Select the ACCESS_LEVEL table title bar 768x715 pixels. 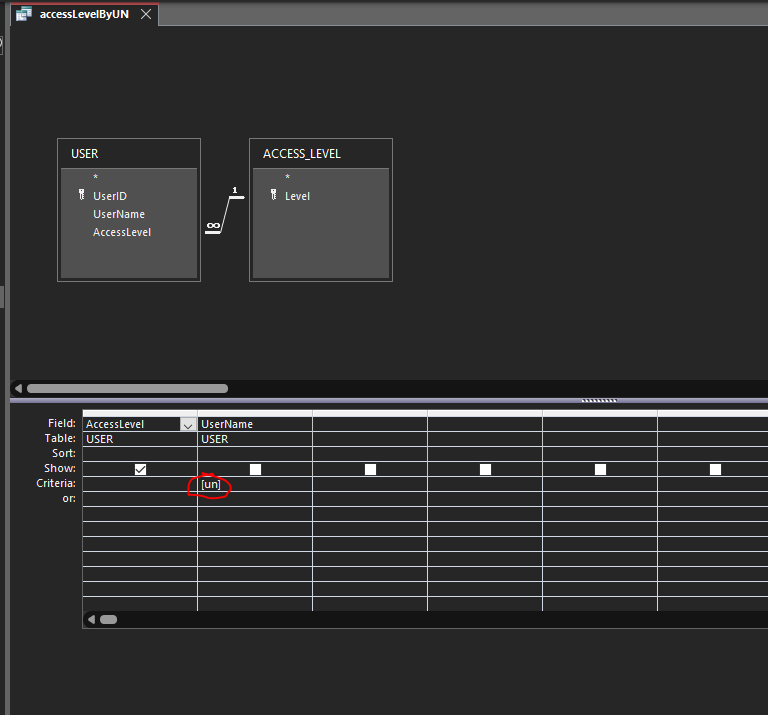click(321, 154)
